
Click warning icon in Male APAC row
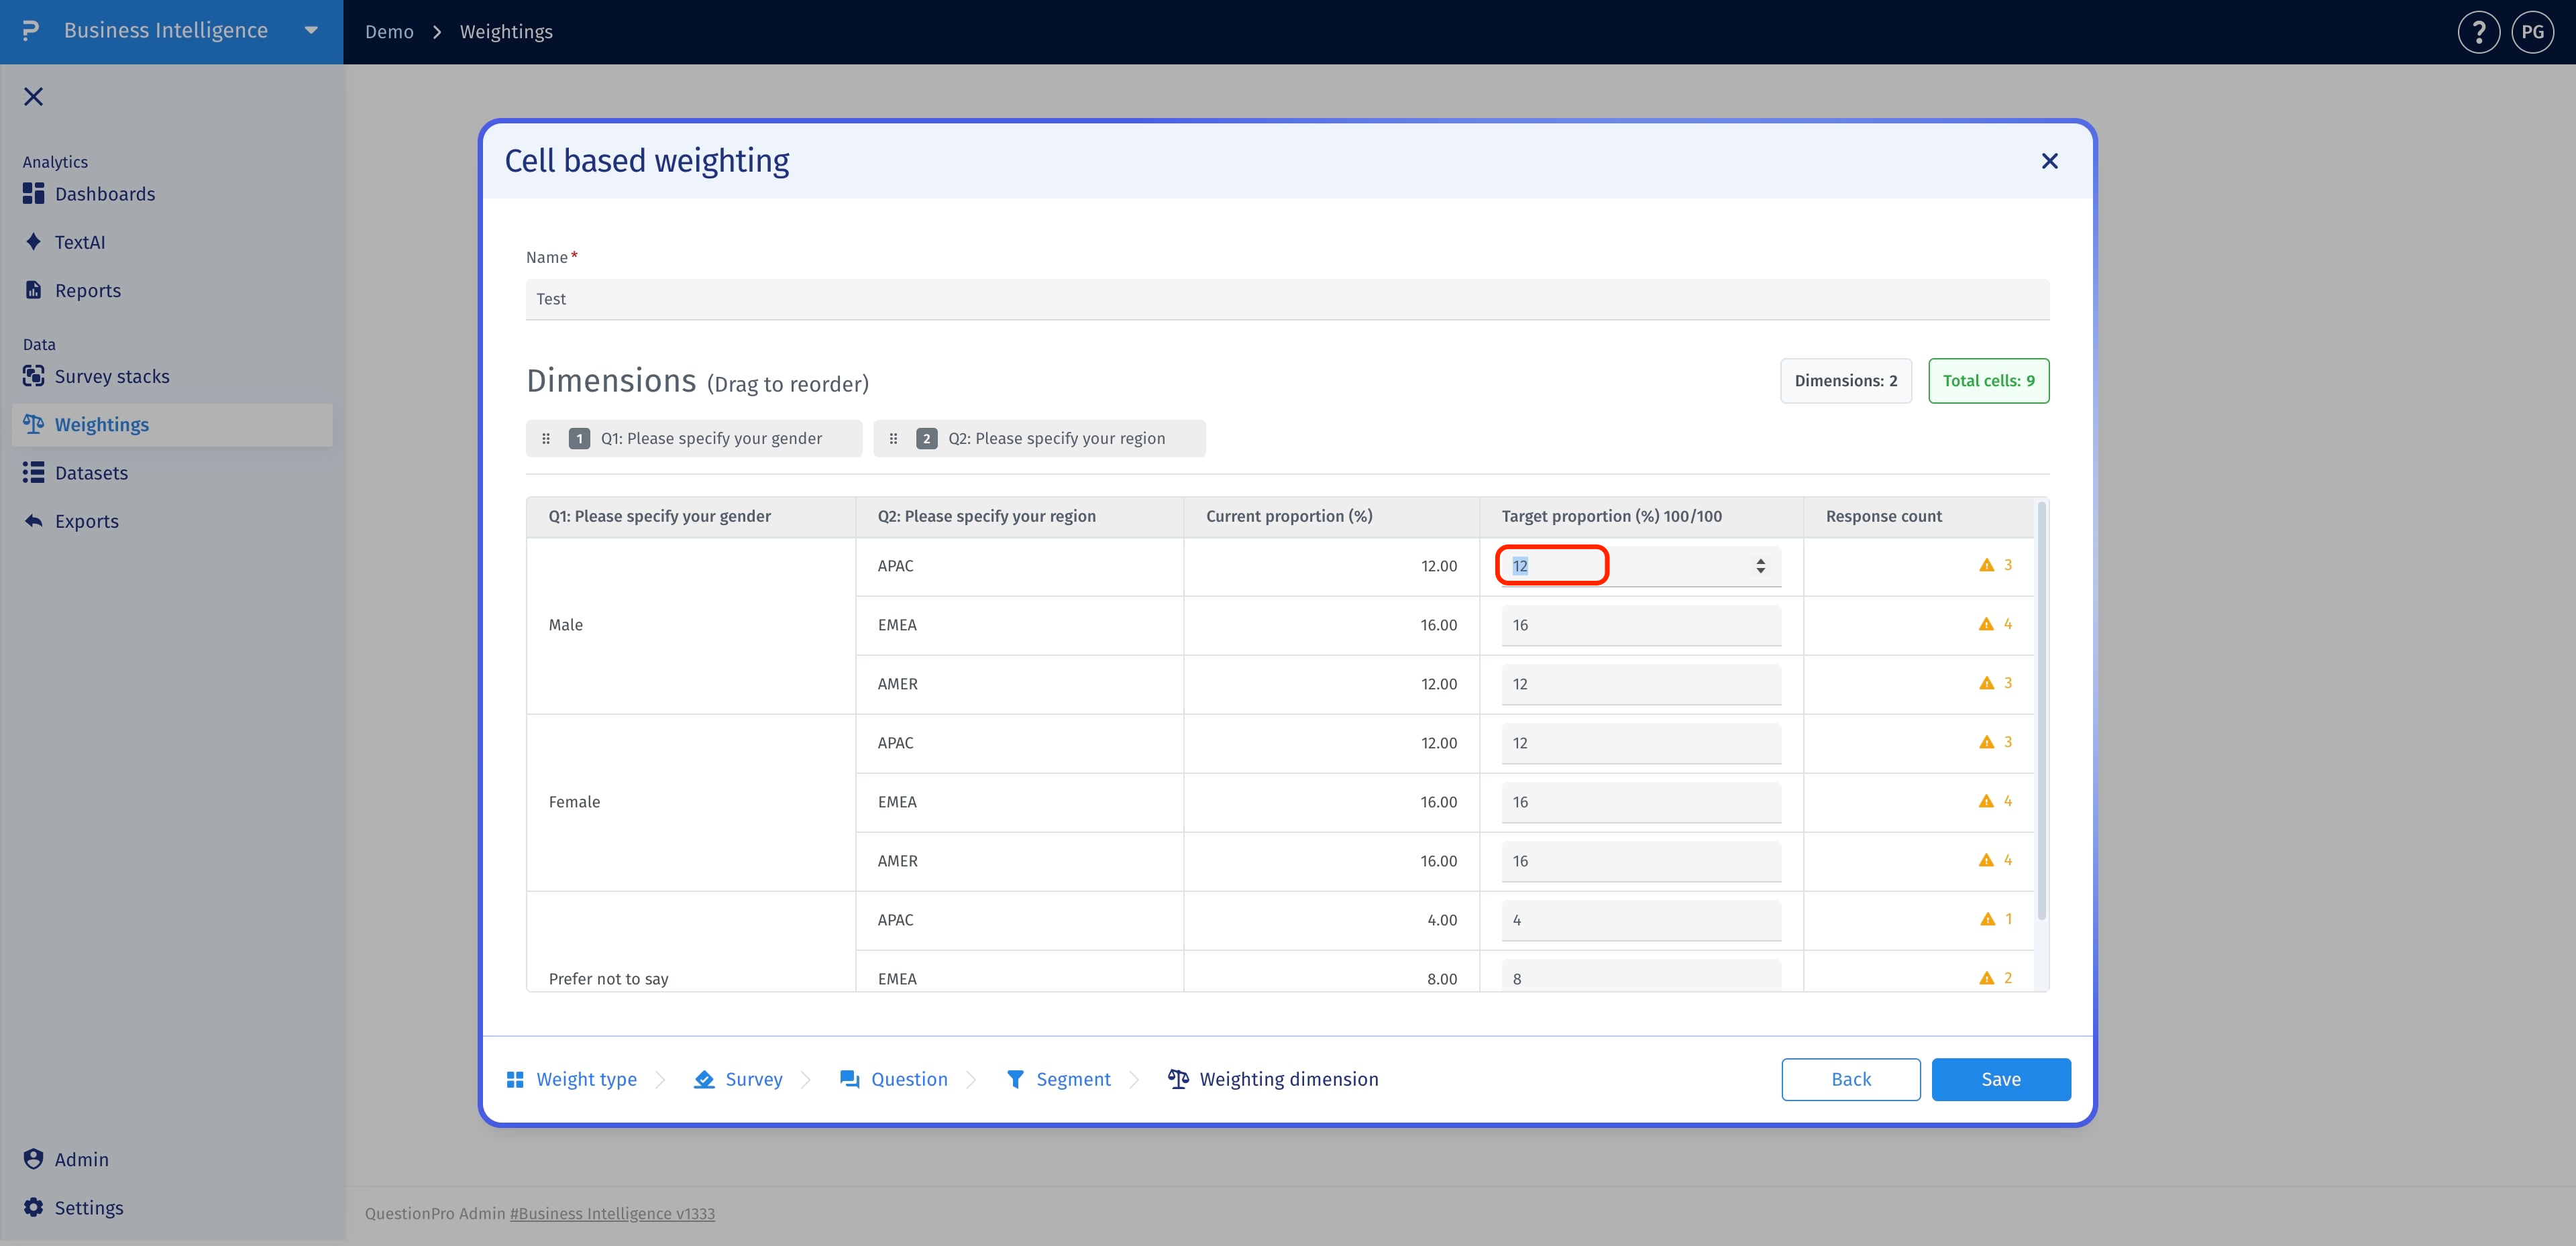(1986, 565)
